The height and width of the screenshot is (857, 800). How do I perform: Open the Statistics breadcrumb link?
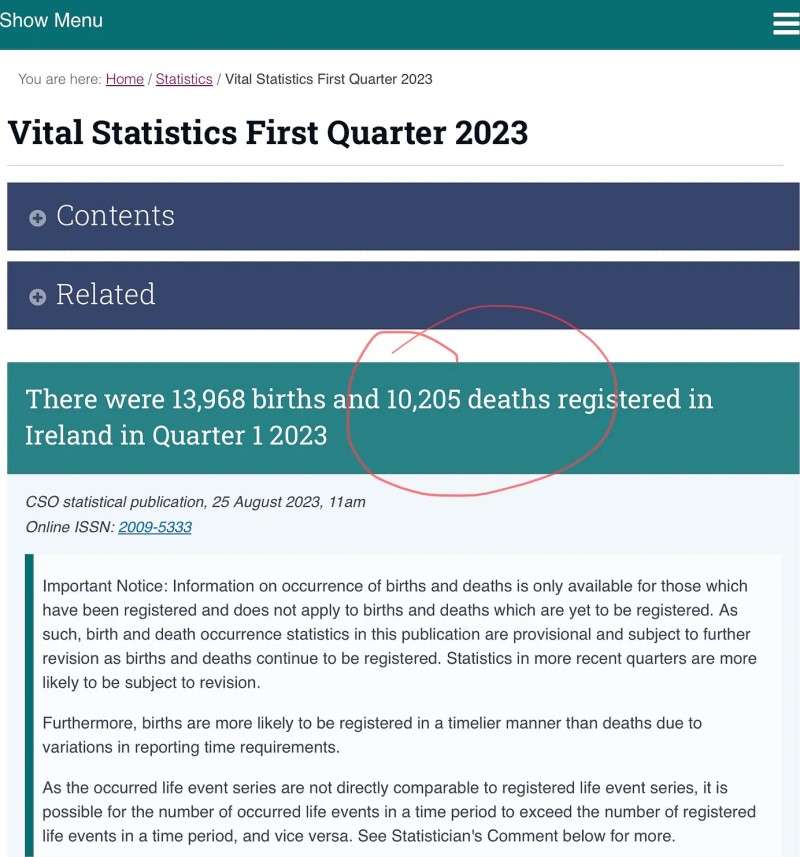(184, 79)
